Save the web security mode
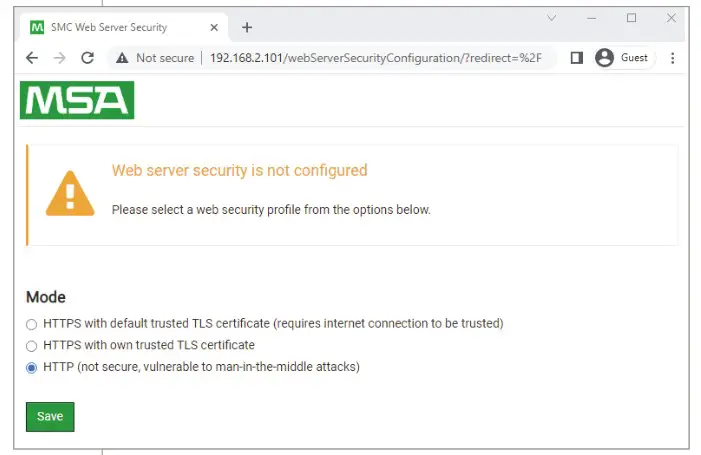 (x=50, y=416)
